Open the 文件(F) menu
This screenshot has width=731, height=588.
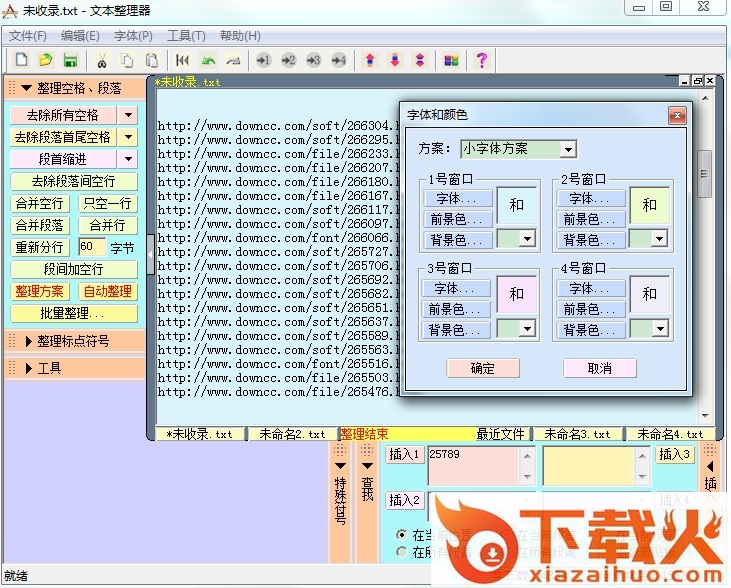click(x=28, y=36)
